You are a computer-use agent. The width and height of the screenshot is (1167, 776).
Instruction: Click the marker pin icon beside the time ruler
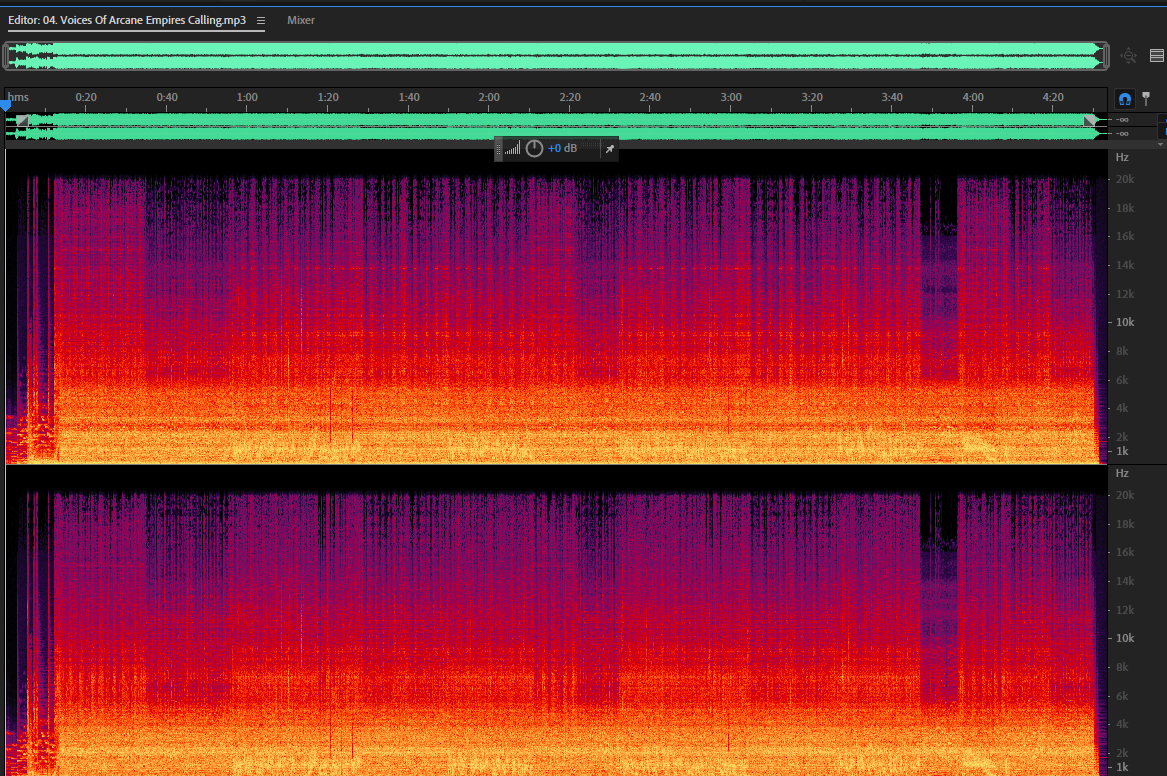[1146, 98]
